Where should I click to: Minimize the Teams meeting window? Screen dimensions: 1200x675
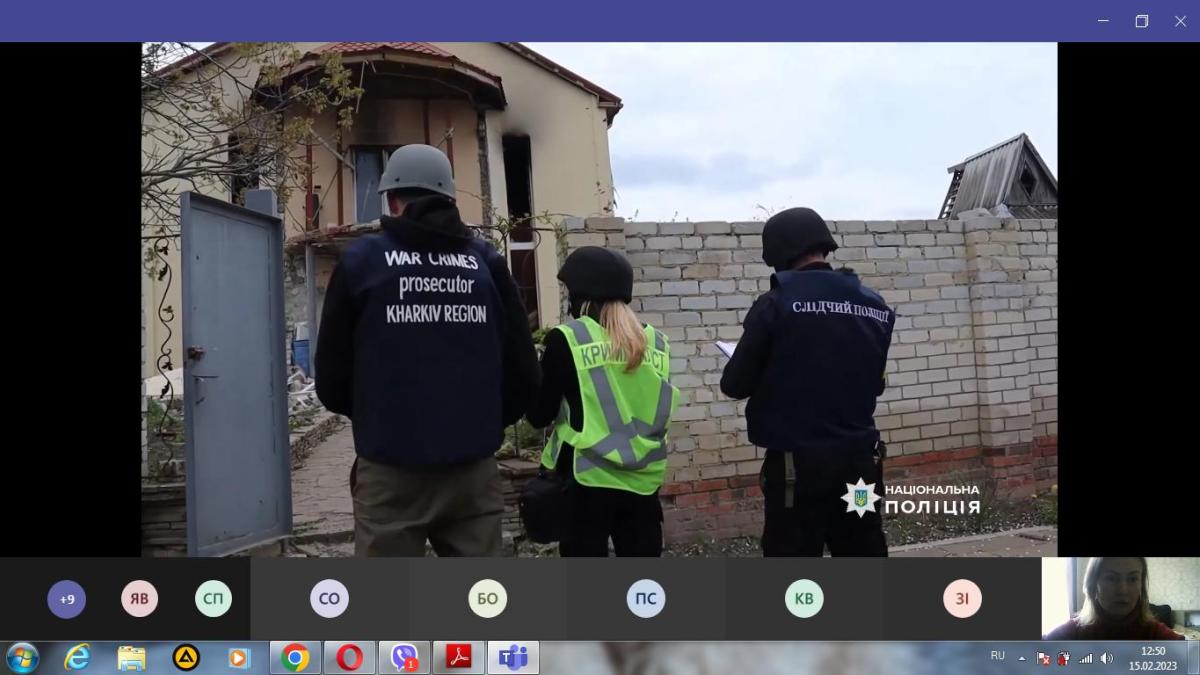pos(1103,21)
